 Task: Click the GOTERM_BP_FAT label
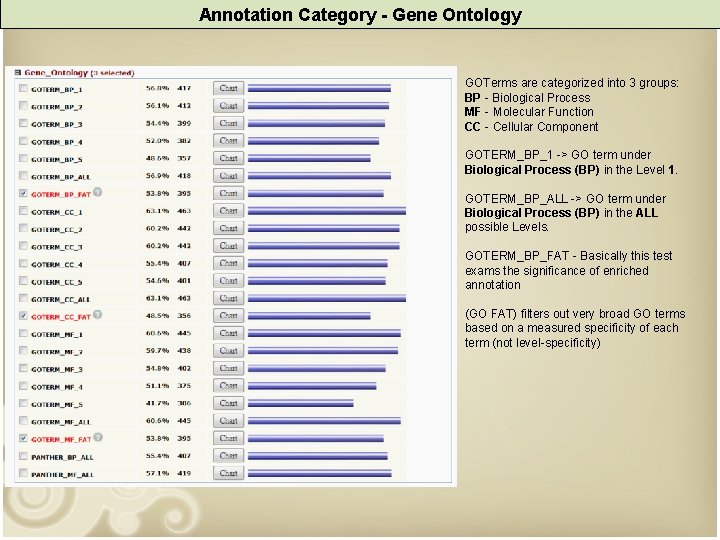coord(61,195)
